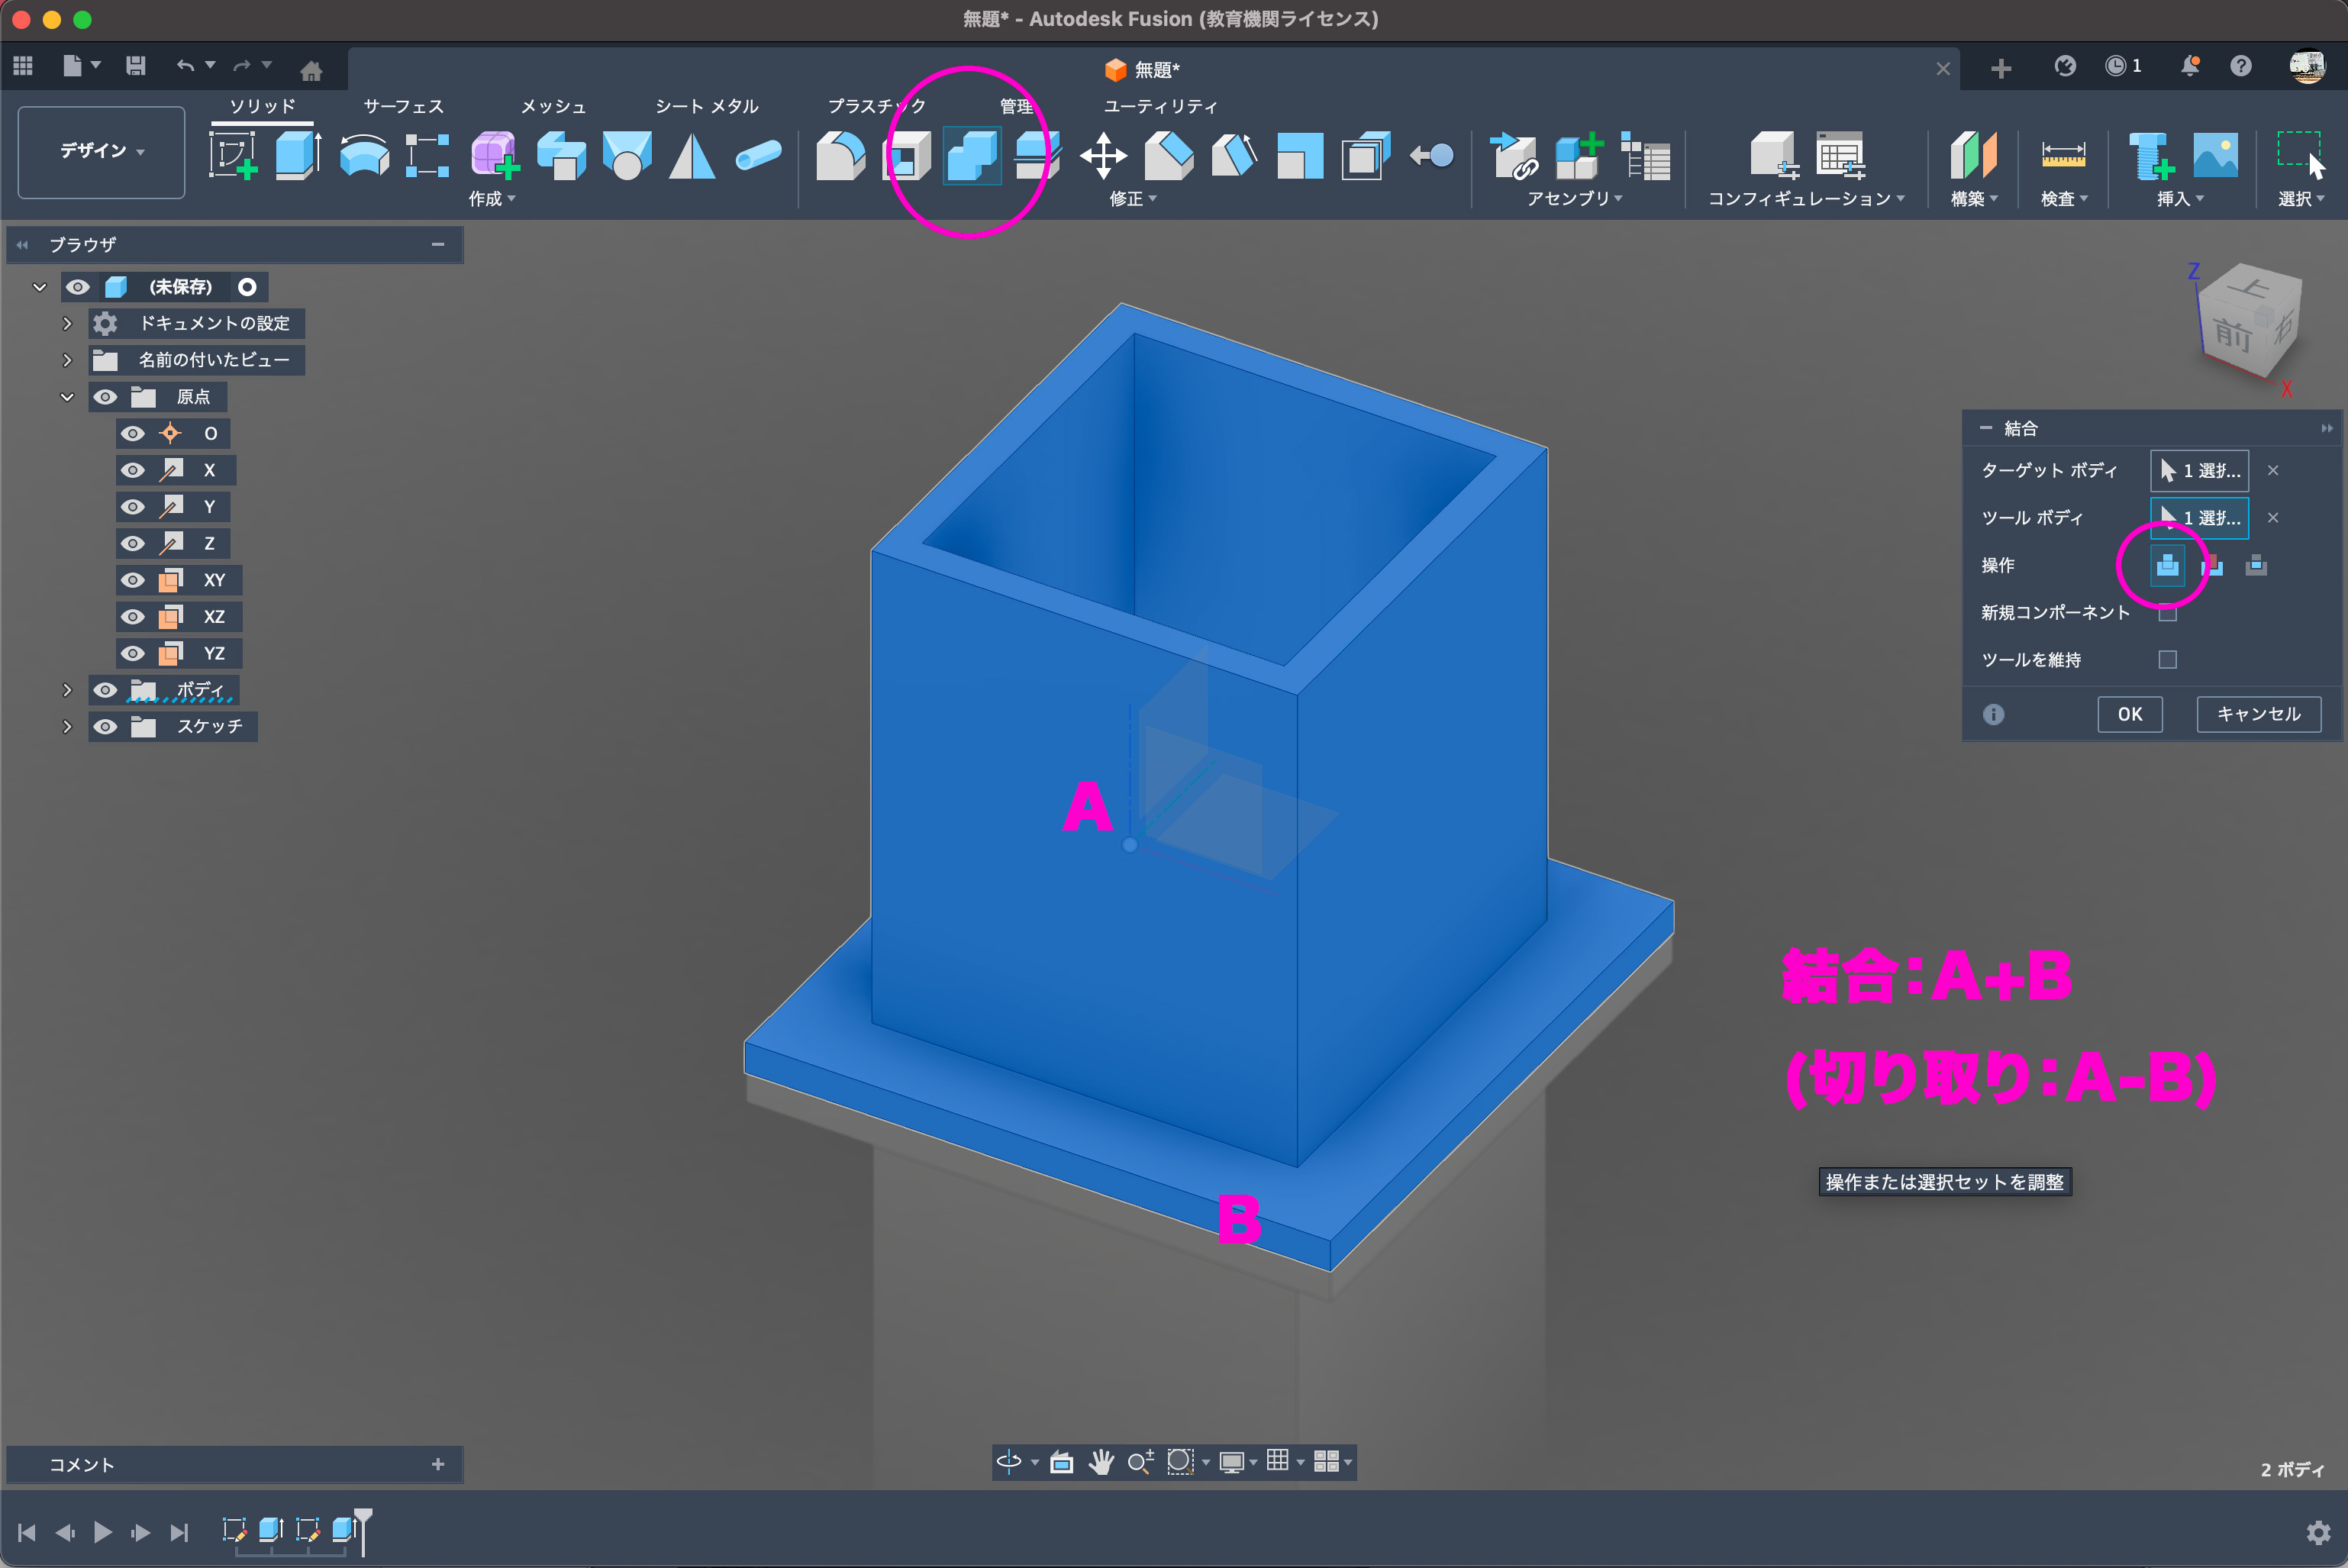Select the Create Sketch tool icon
The image size is (2348, 1568).
pyautogui.click(x=232, y=156)
